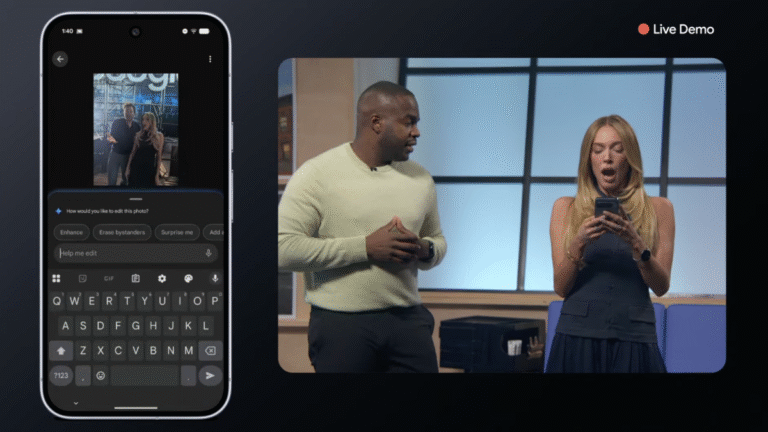Screen dimensions: 768x432
Task: Tap the C key
Action: pyautogui.click(x=118, y=351)
